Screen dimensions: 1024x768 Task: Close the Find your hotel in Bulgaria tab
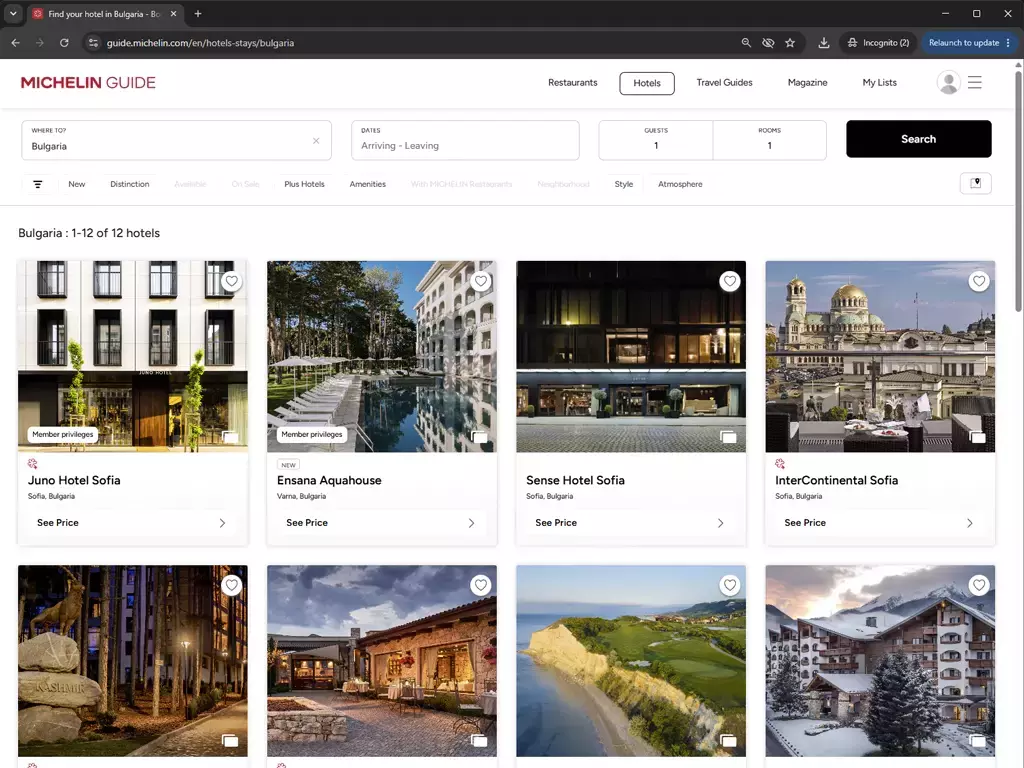click(x=173, y=14)
